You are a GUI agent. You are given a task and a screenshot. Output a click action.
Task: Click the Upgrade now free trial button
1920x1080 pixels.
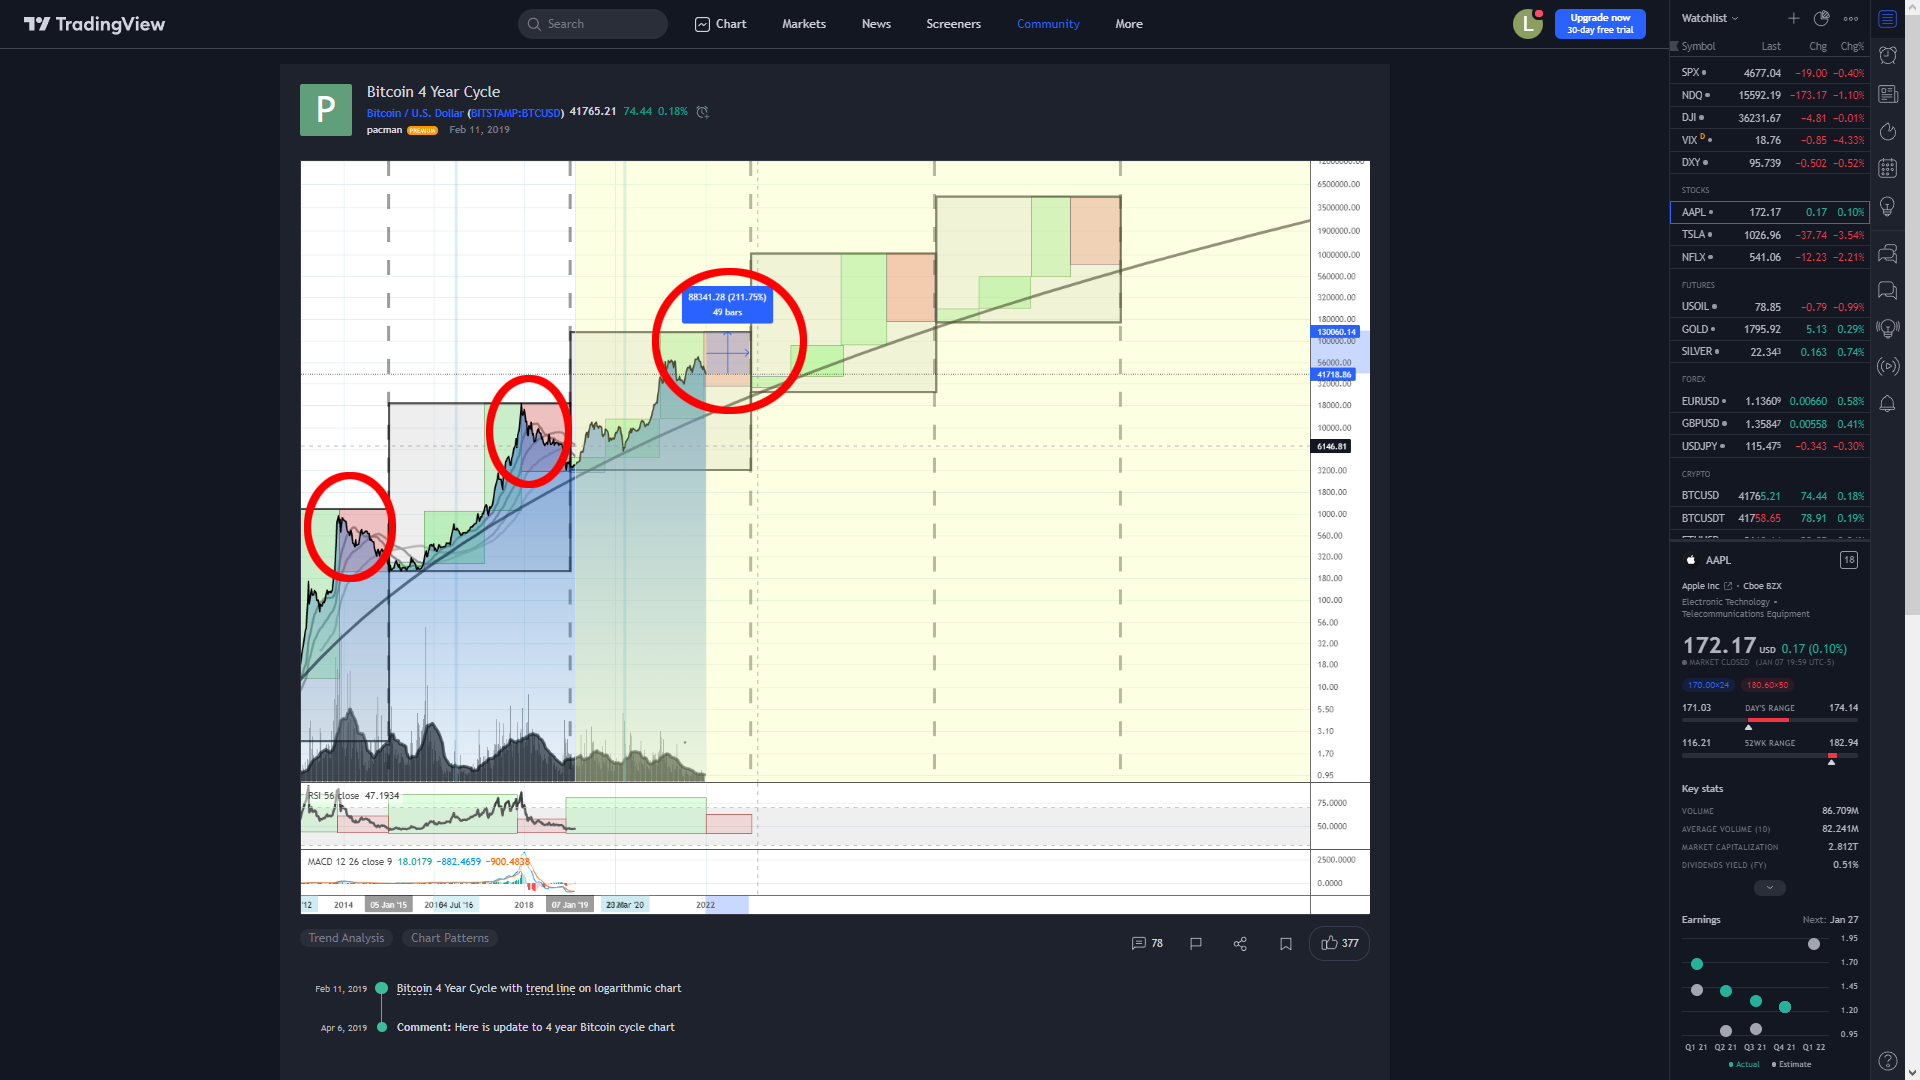coord(1599,24)
